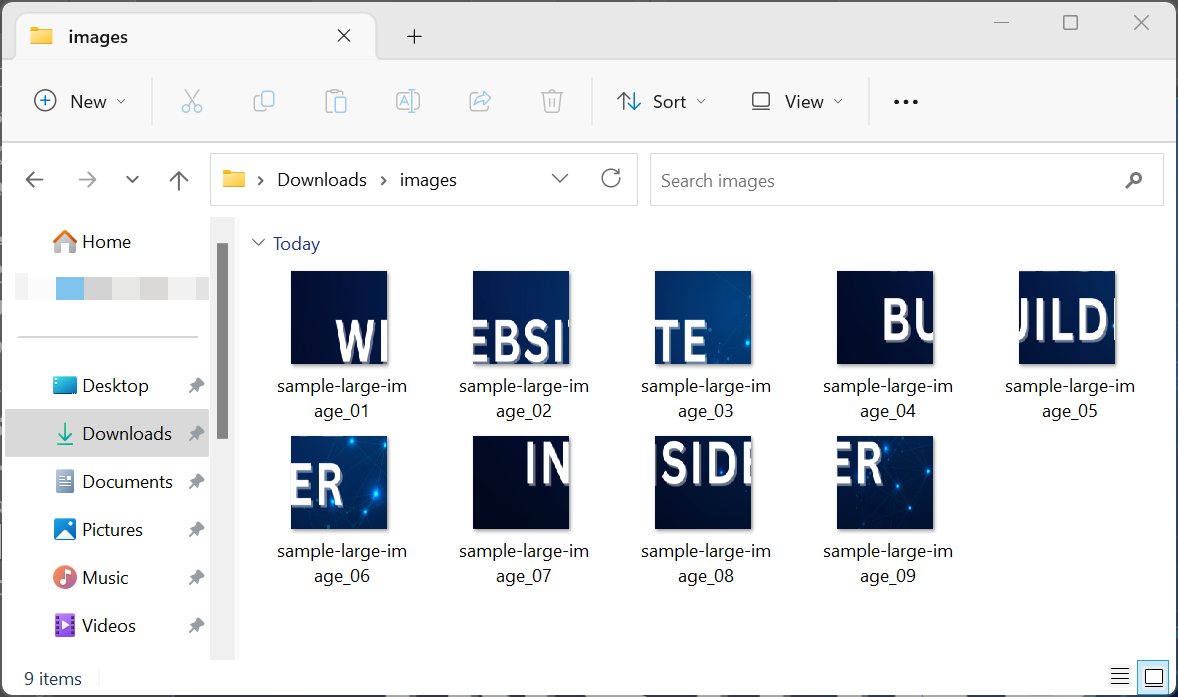Image resolution: width=1178 pixels, height=697 pixels.
Task: Share files via the Share icon
Action: (x=480, y=101)
